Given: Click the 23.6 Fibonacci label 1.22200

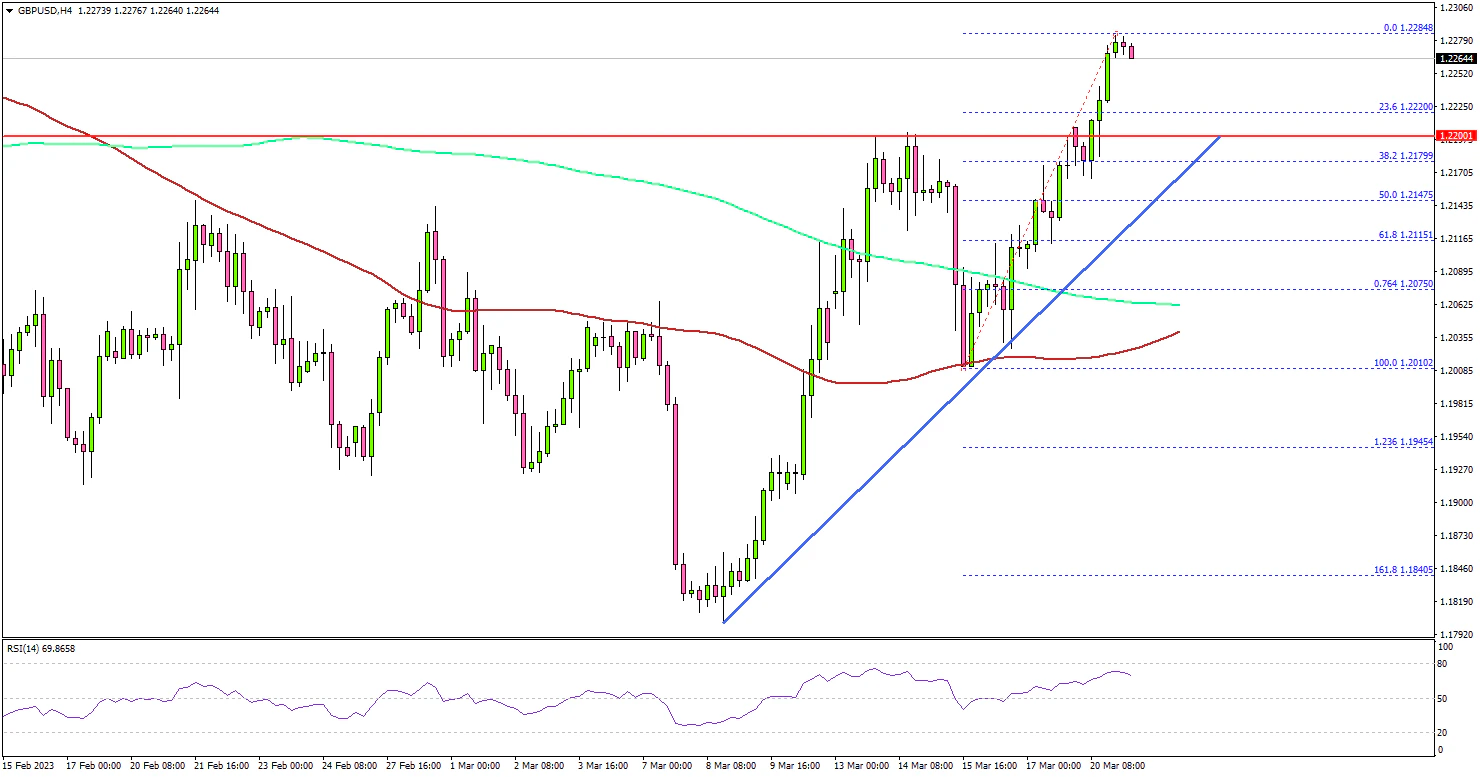Looking at the screenshot, I should click(x=1407, y=107).
